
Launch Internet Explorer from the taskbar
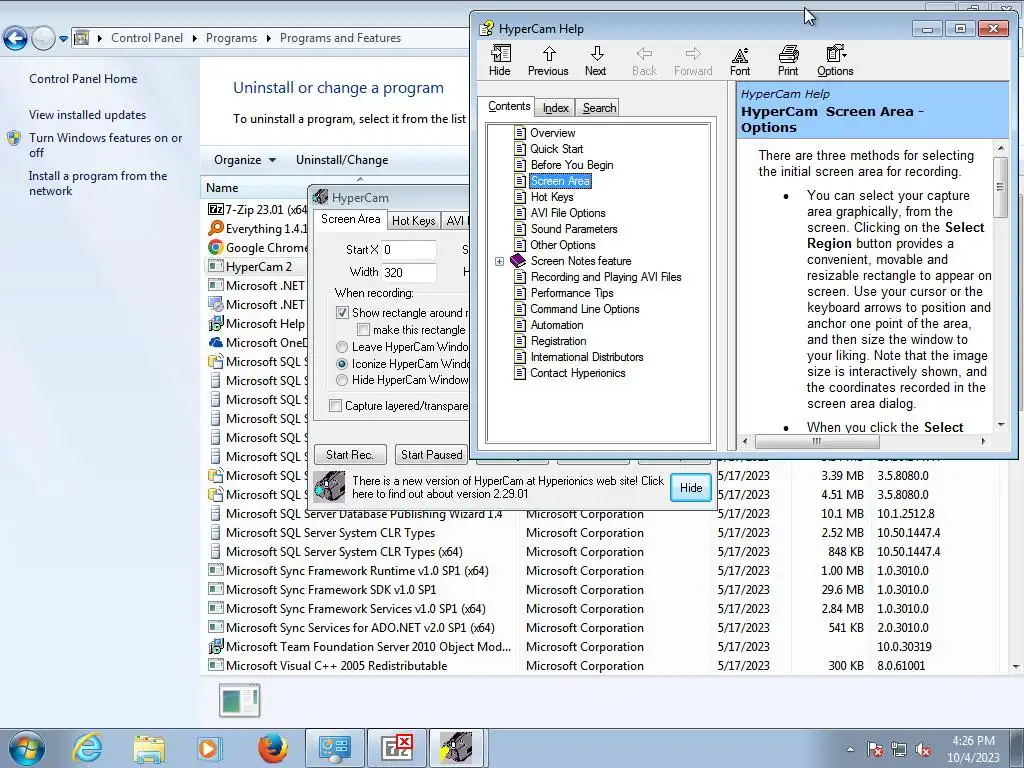pyautogui.click(x=87, y=748)
